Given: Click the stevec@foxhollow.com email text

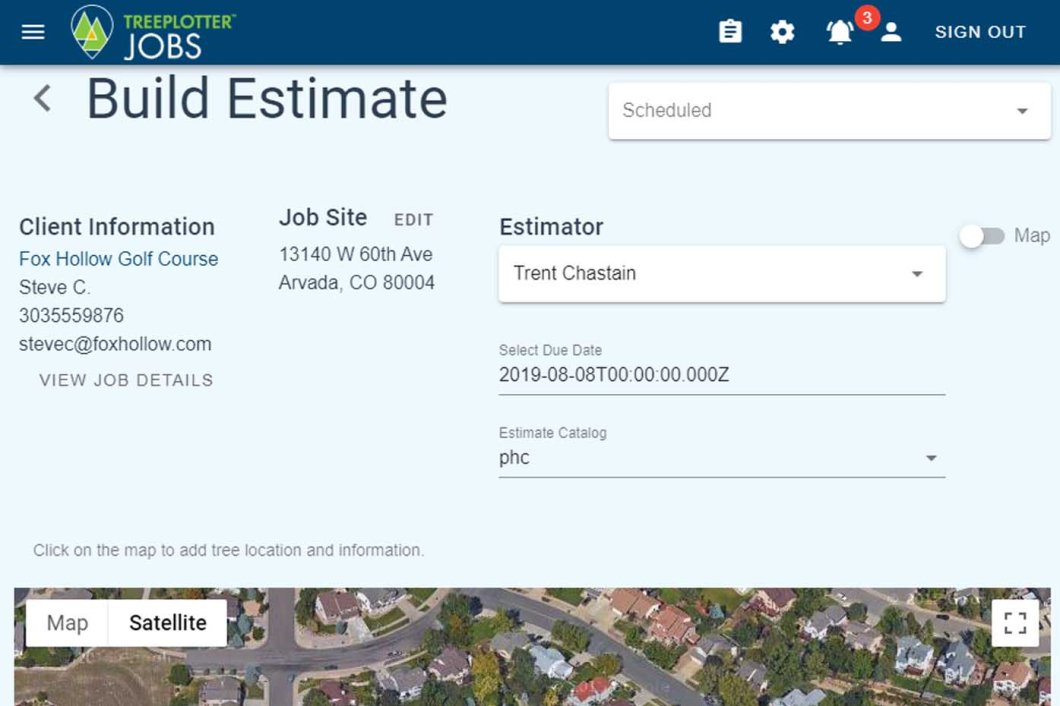Looking at the screenshot, I should [115, 344].
